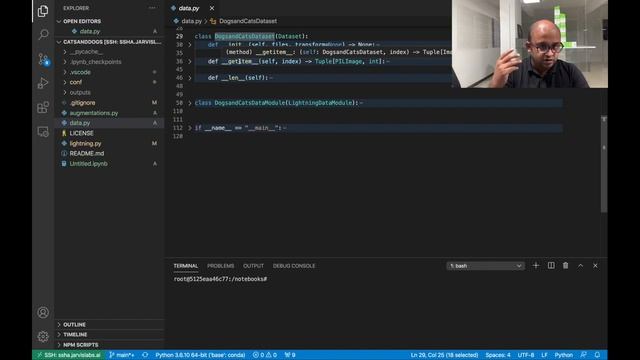Viewport: 640px width, 360px height.
Task: Change indentation via Spaces: 4
Action: [x=498, y=355]
